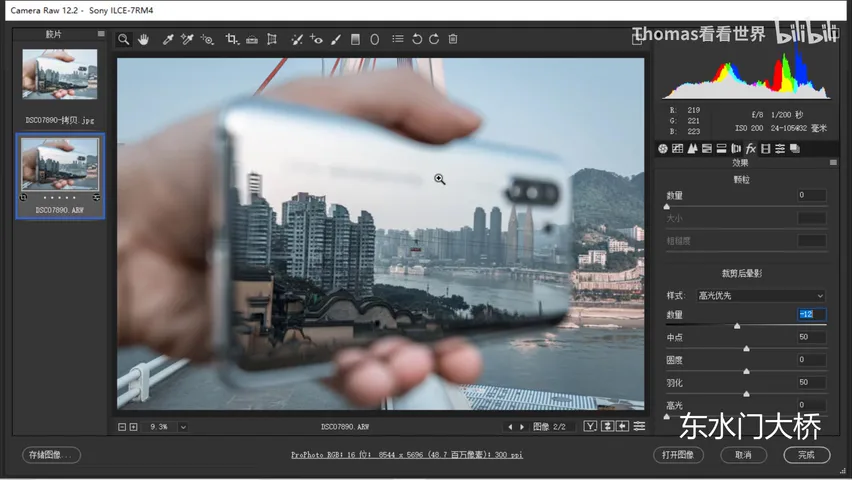The image size is (852, 480).
Task: Open the 样式 高光优先 dropdown
Action: [760, 296]
